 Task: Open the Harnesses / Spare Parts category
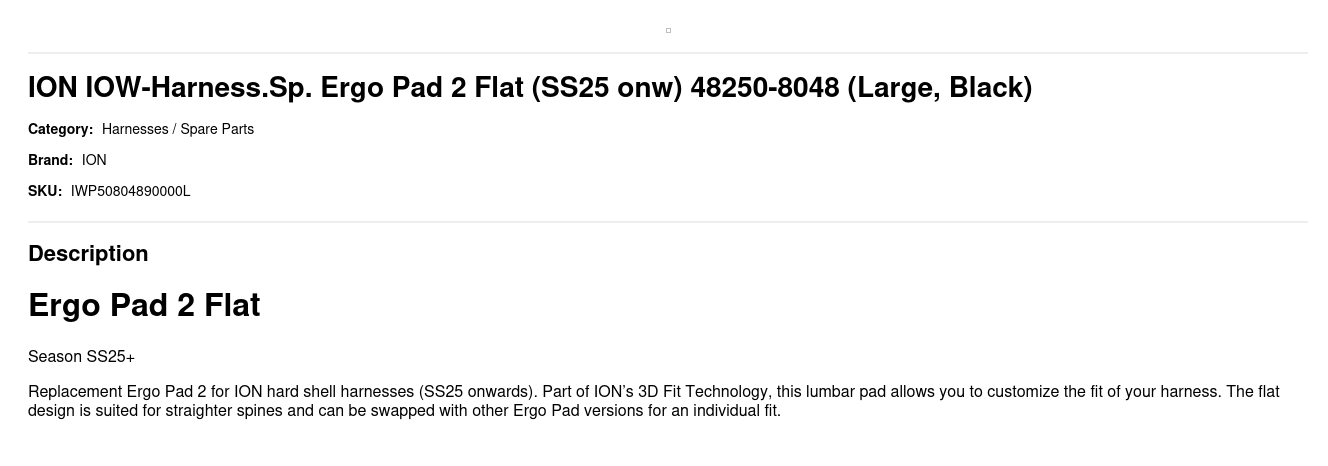[x=178, y=129]
